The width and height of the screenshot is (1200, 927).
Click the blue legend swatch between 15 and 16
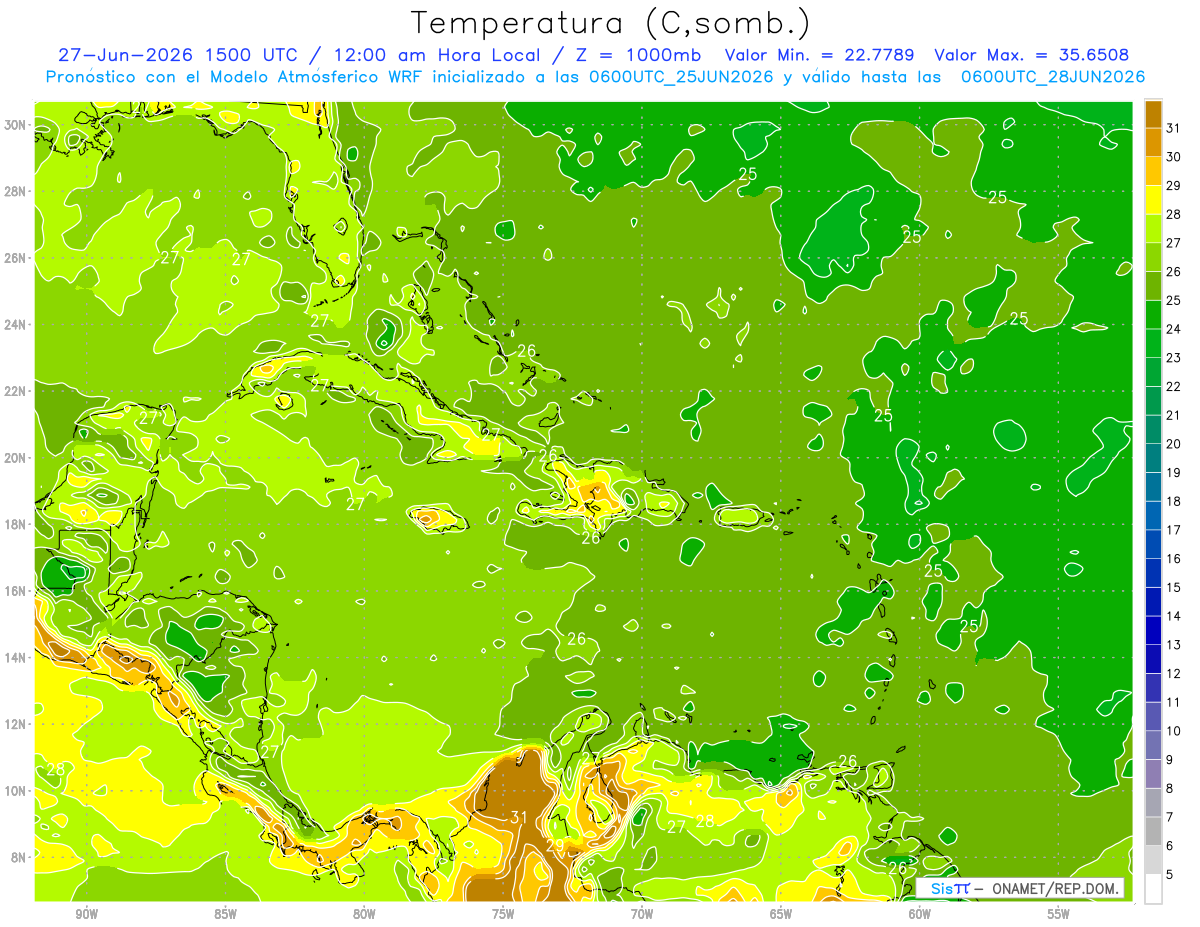1153,573
